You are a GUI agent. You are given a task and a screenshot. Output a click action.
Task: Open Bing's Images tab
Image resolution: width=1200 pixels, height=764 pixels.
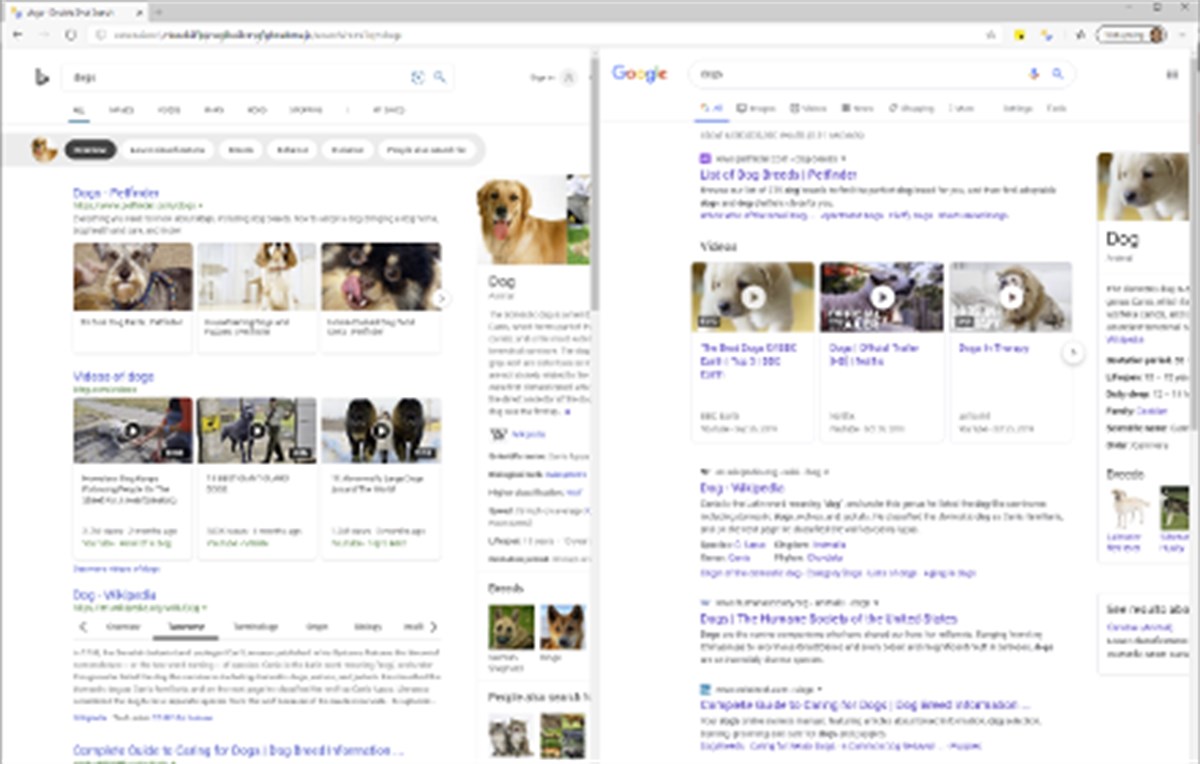coord(121,110)
